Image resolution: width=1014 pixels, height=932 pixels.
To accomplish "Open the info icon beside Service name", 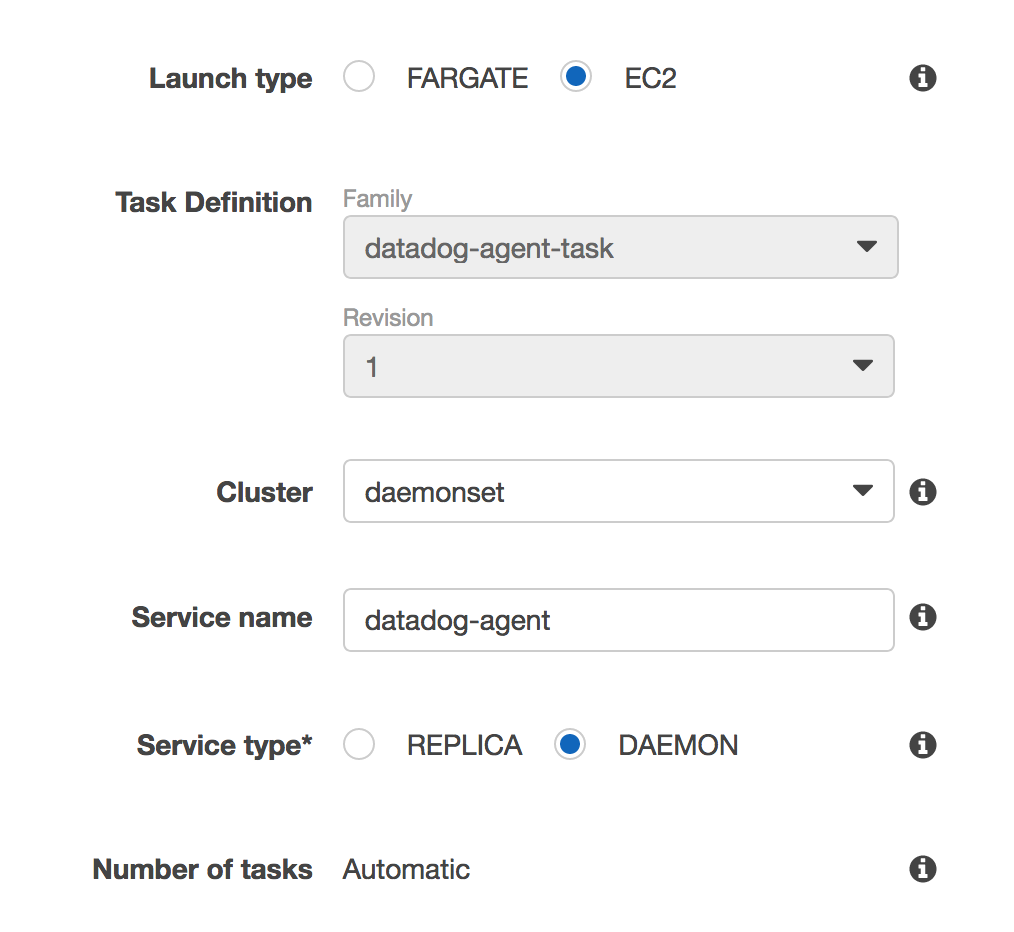I will tap(922, 617).
